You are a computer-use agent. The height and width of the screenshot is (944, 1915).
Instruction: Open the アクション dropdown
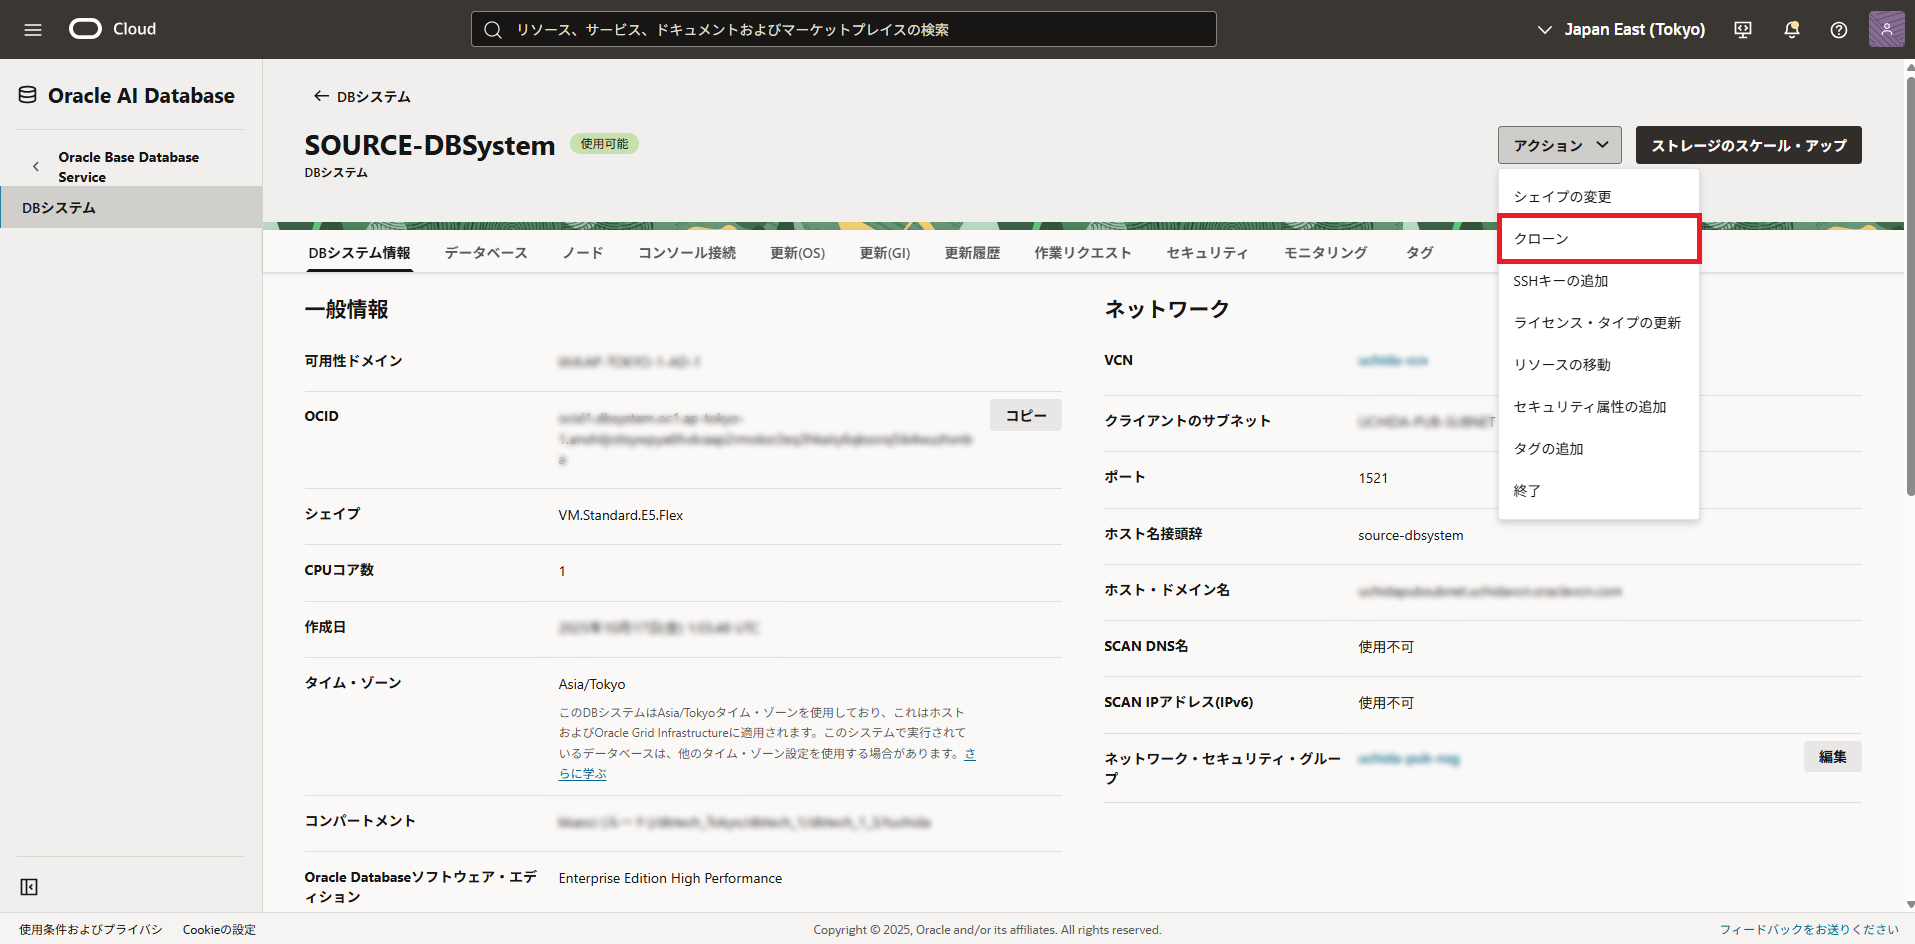[x=1559, y=145]
